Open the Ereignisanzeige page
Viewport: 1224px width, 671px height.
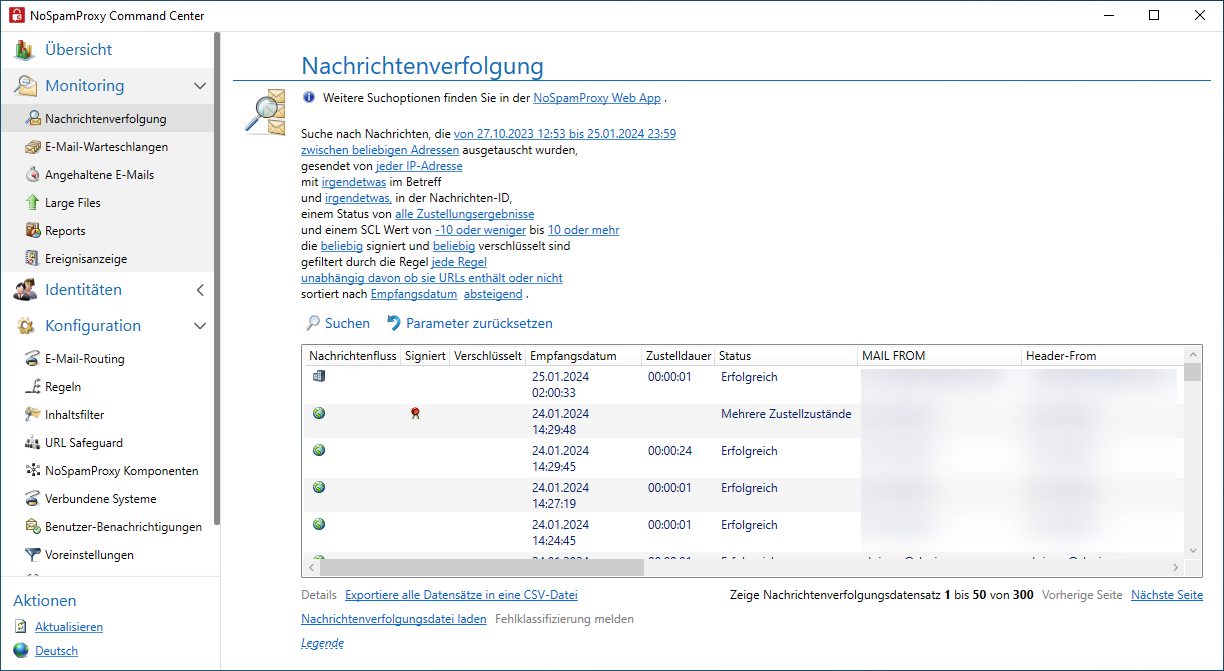pos(86,259)
